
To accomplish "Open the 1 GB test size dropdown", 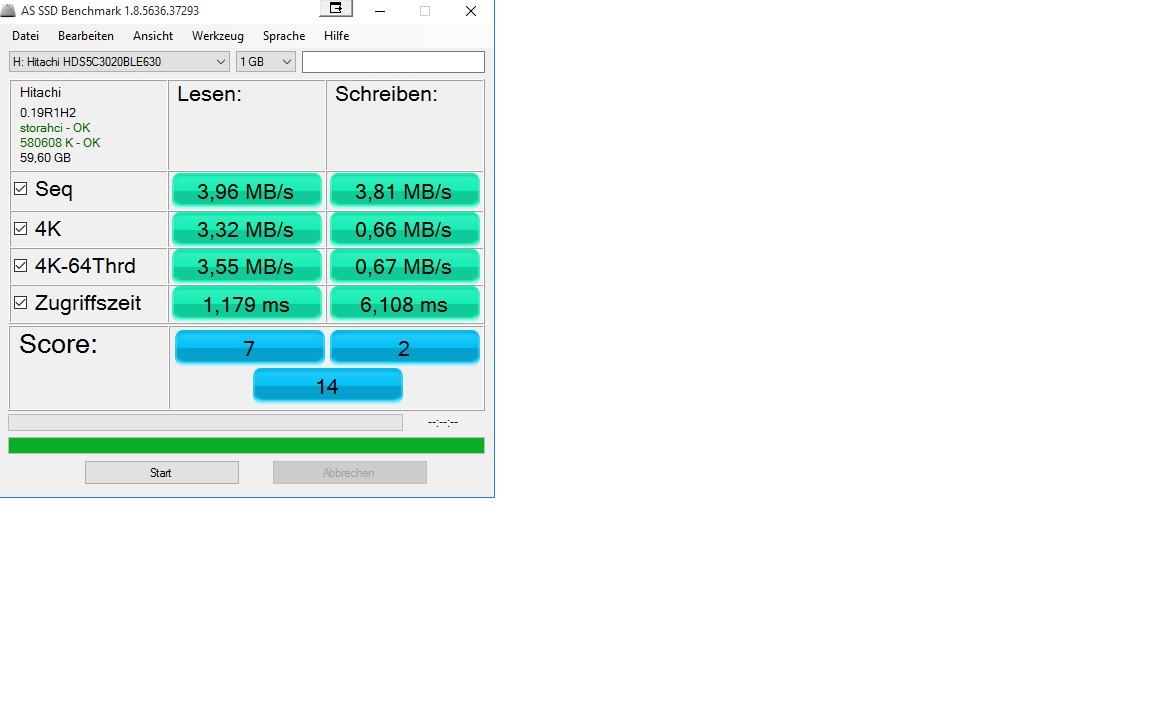I will (266, 62).
